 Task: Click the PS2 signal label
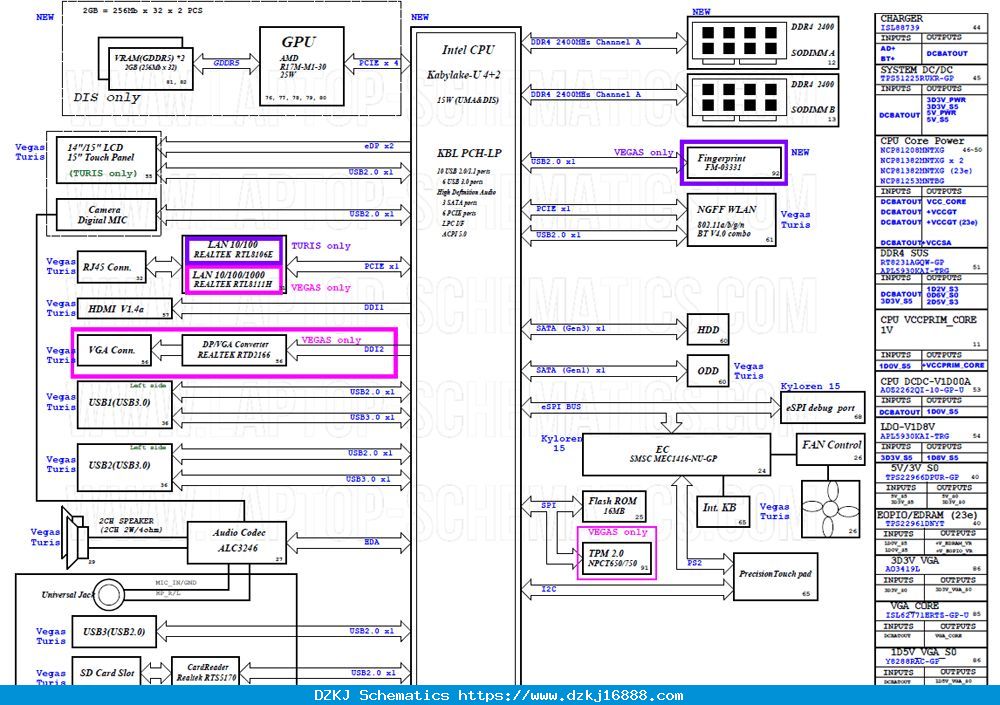(695, 563)
